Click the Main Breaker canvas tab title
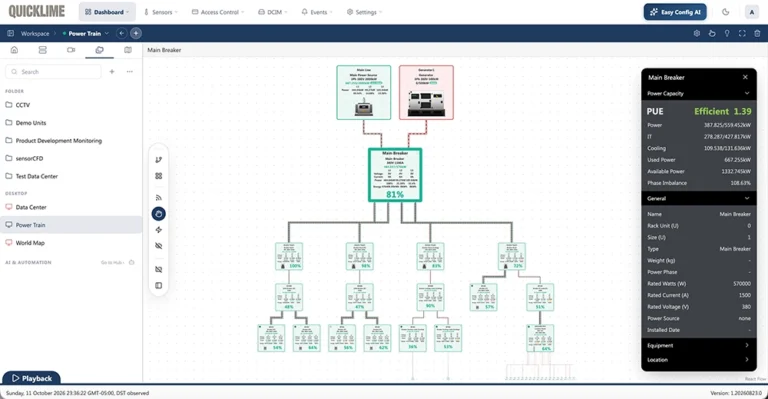This screenshot has width=768, height=399. (164, 50)
